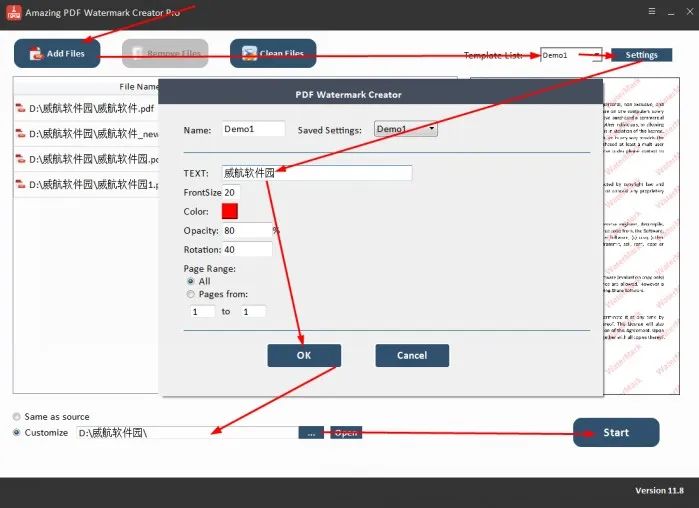Select the Pages from radio option

(x=190, y=294)
